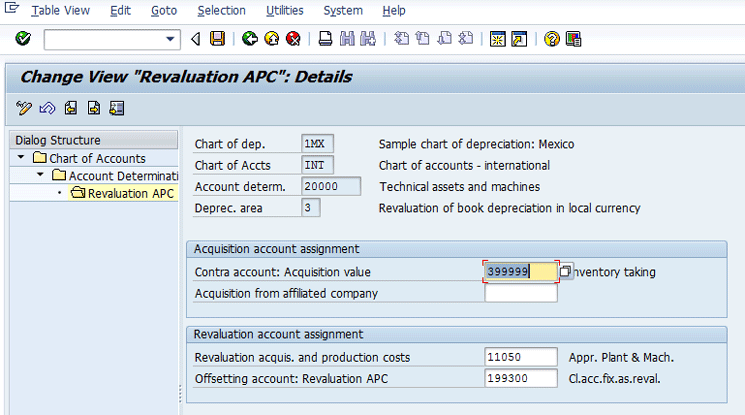Click the Save floppy disk icon
The height and width of the screenshot is (415, 745).
217,39
